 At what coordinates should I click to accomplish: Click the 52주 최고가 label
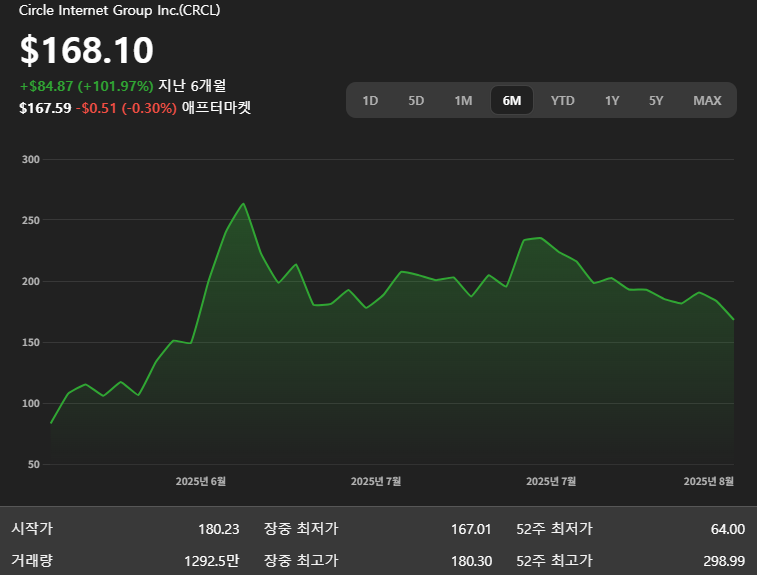[554, 561]
